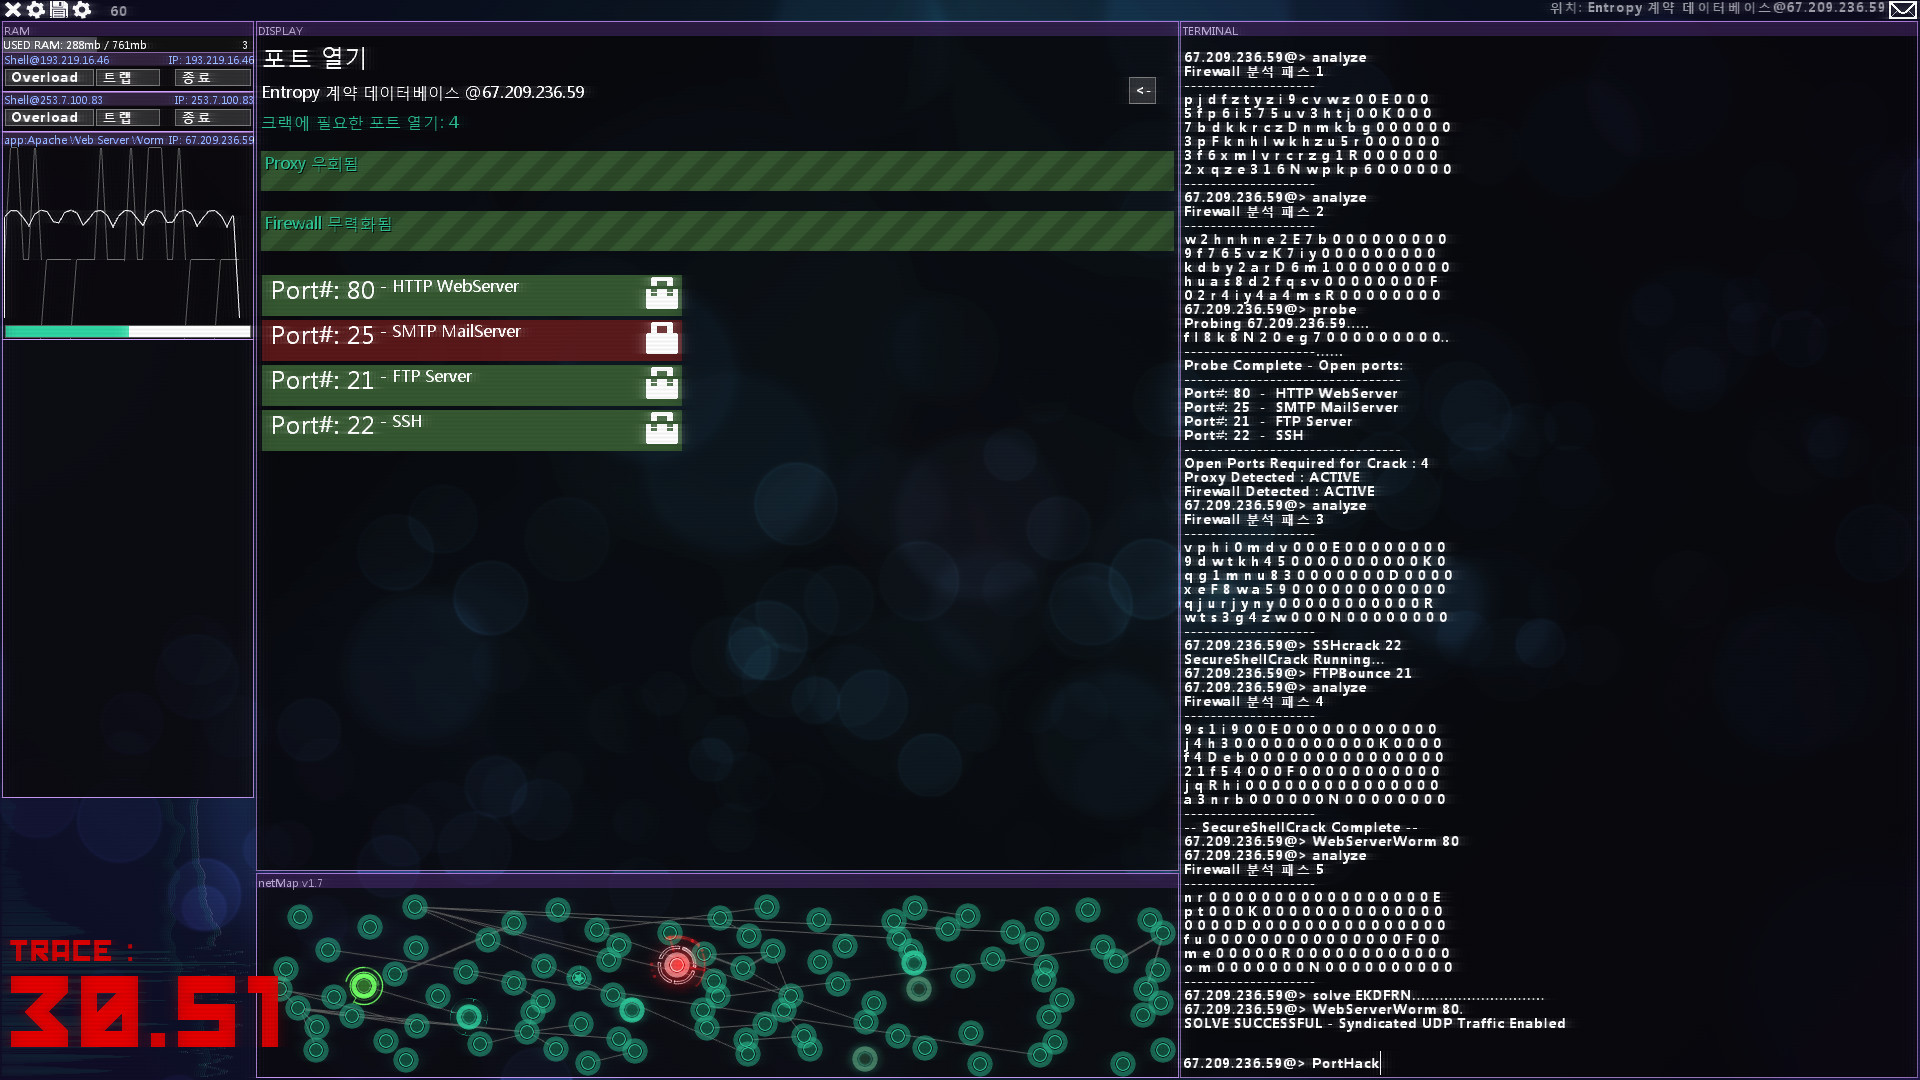Image resolution: width=1920 pixels, height=1080 pixels.
Task: Select the TERMINAL tab in right panel
Action: [1211, 30]
